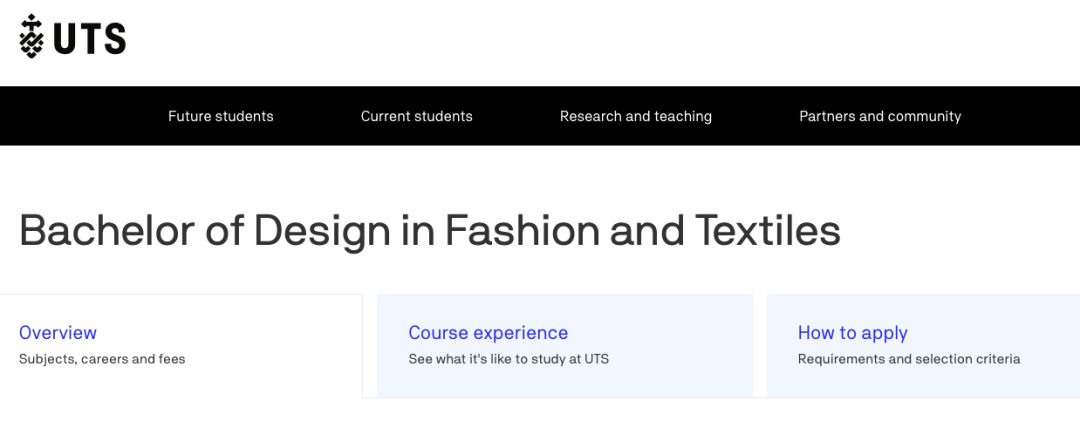This screenshot has height=441, width=1080.
Task: Switch to the Course experience tab
Action: pyautogui.click(x=488, y=333)
